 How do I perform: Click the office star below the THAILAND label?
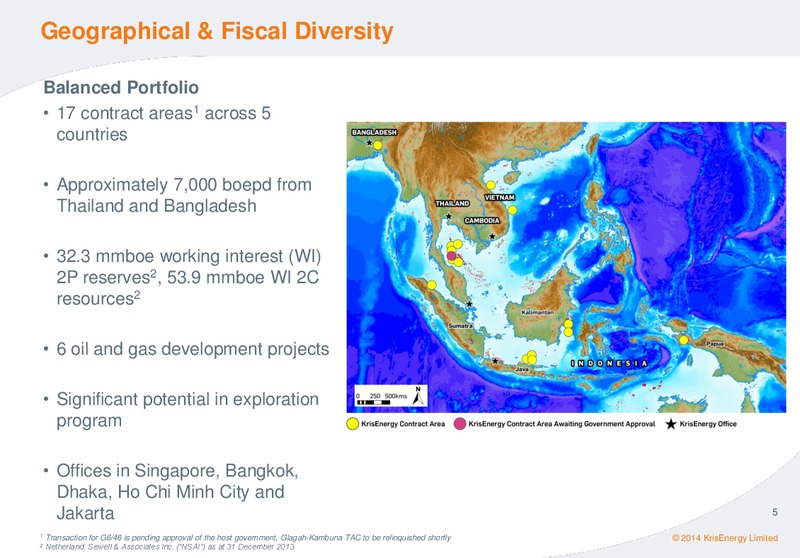tap(448, 216)
